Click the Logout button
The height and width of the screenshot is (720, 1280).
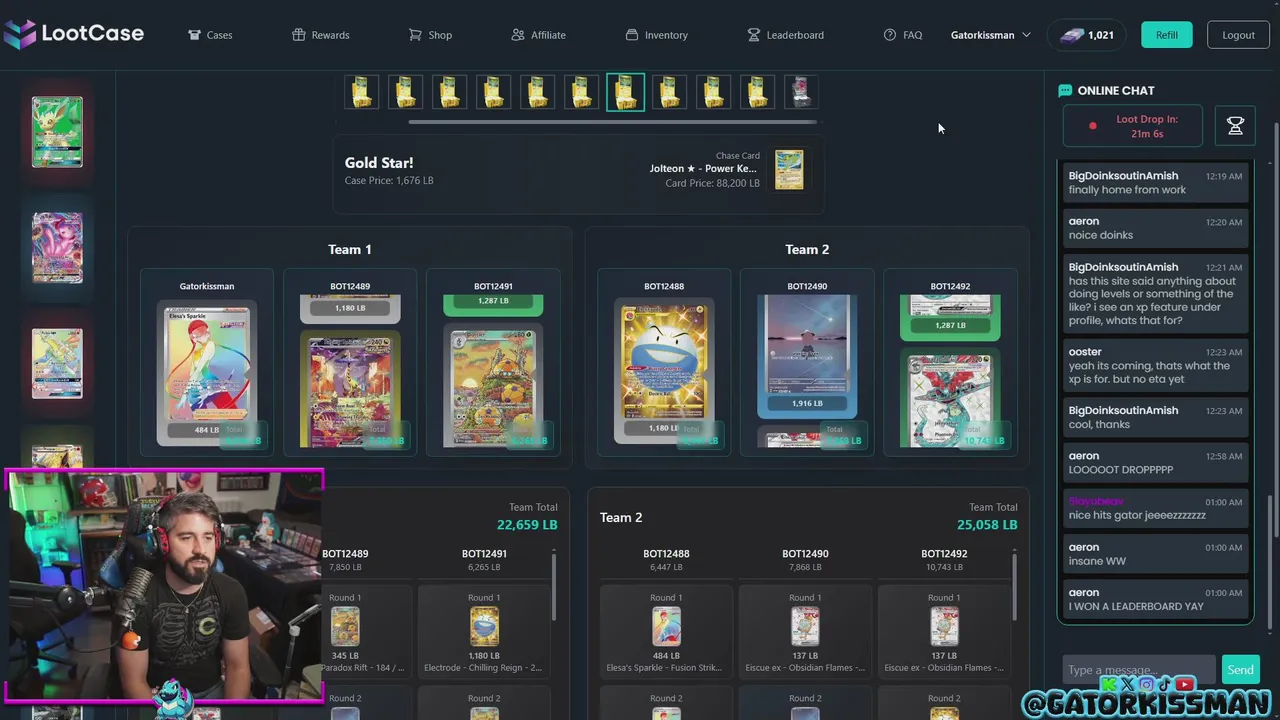pyautogui.click(x=1238, y=35)
